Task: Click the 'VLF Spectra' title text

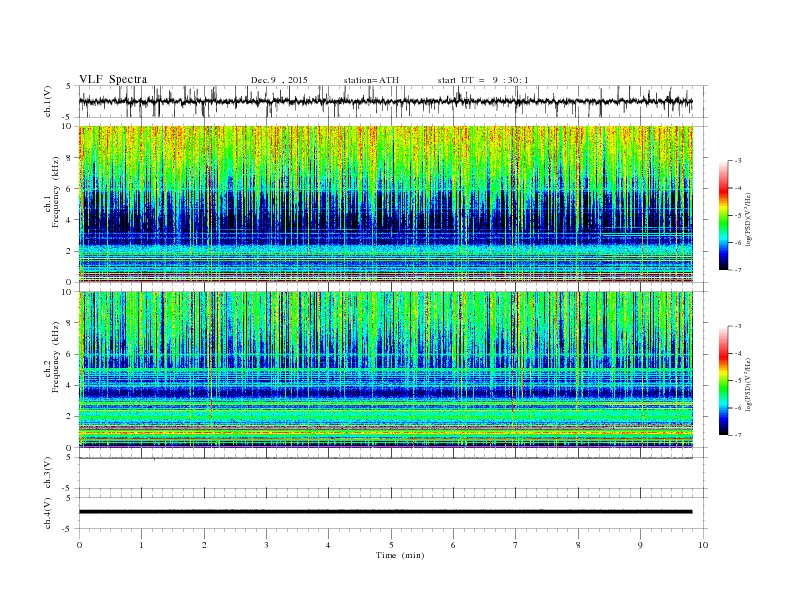Action: [x=113, y=79]
